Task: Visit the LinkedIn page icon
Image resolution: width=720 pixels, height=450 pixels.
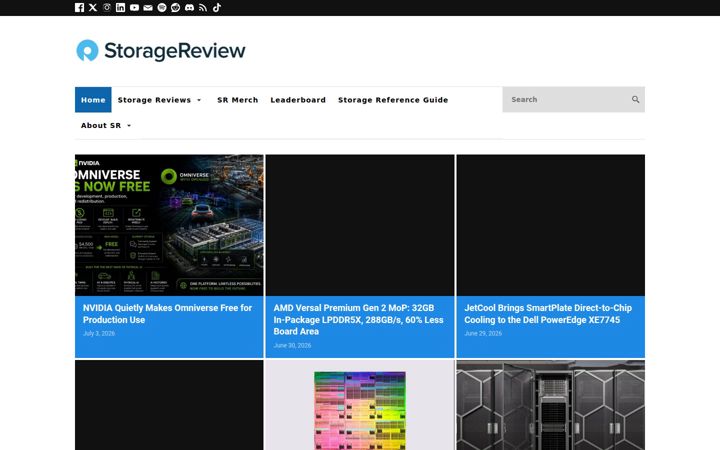Action: (x=120, y=7)
